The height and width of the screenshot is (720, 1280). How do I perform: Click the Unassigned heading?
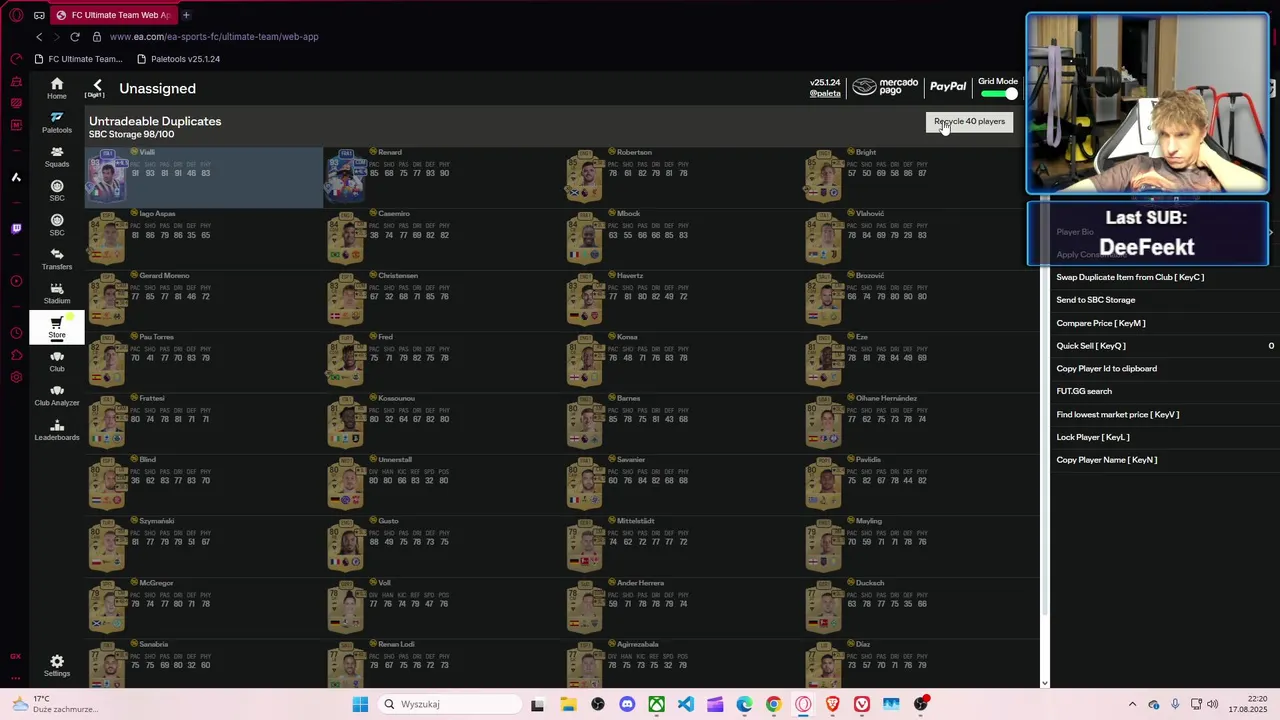(157, 88)
